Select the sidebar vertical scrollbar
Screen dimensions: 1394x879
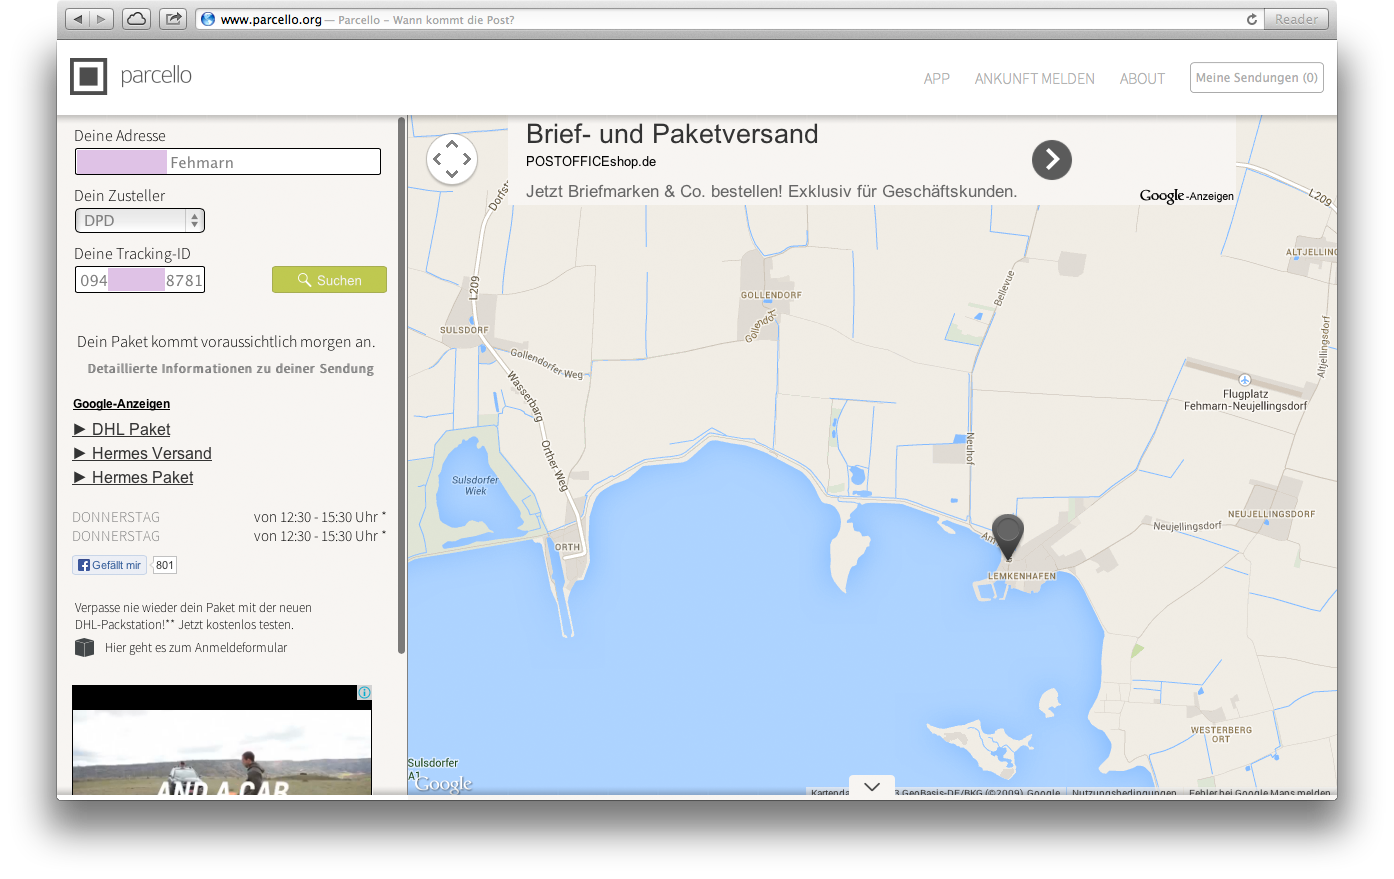point(402,385)
